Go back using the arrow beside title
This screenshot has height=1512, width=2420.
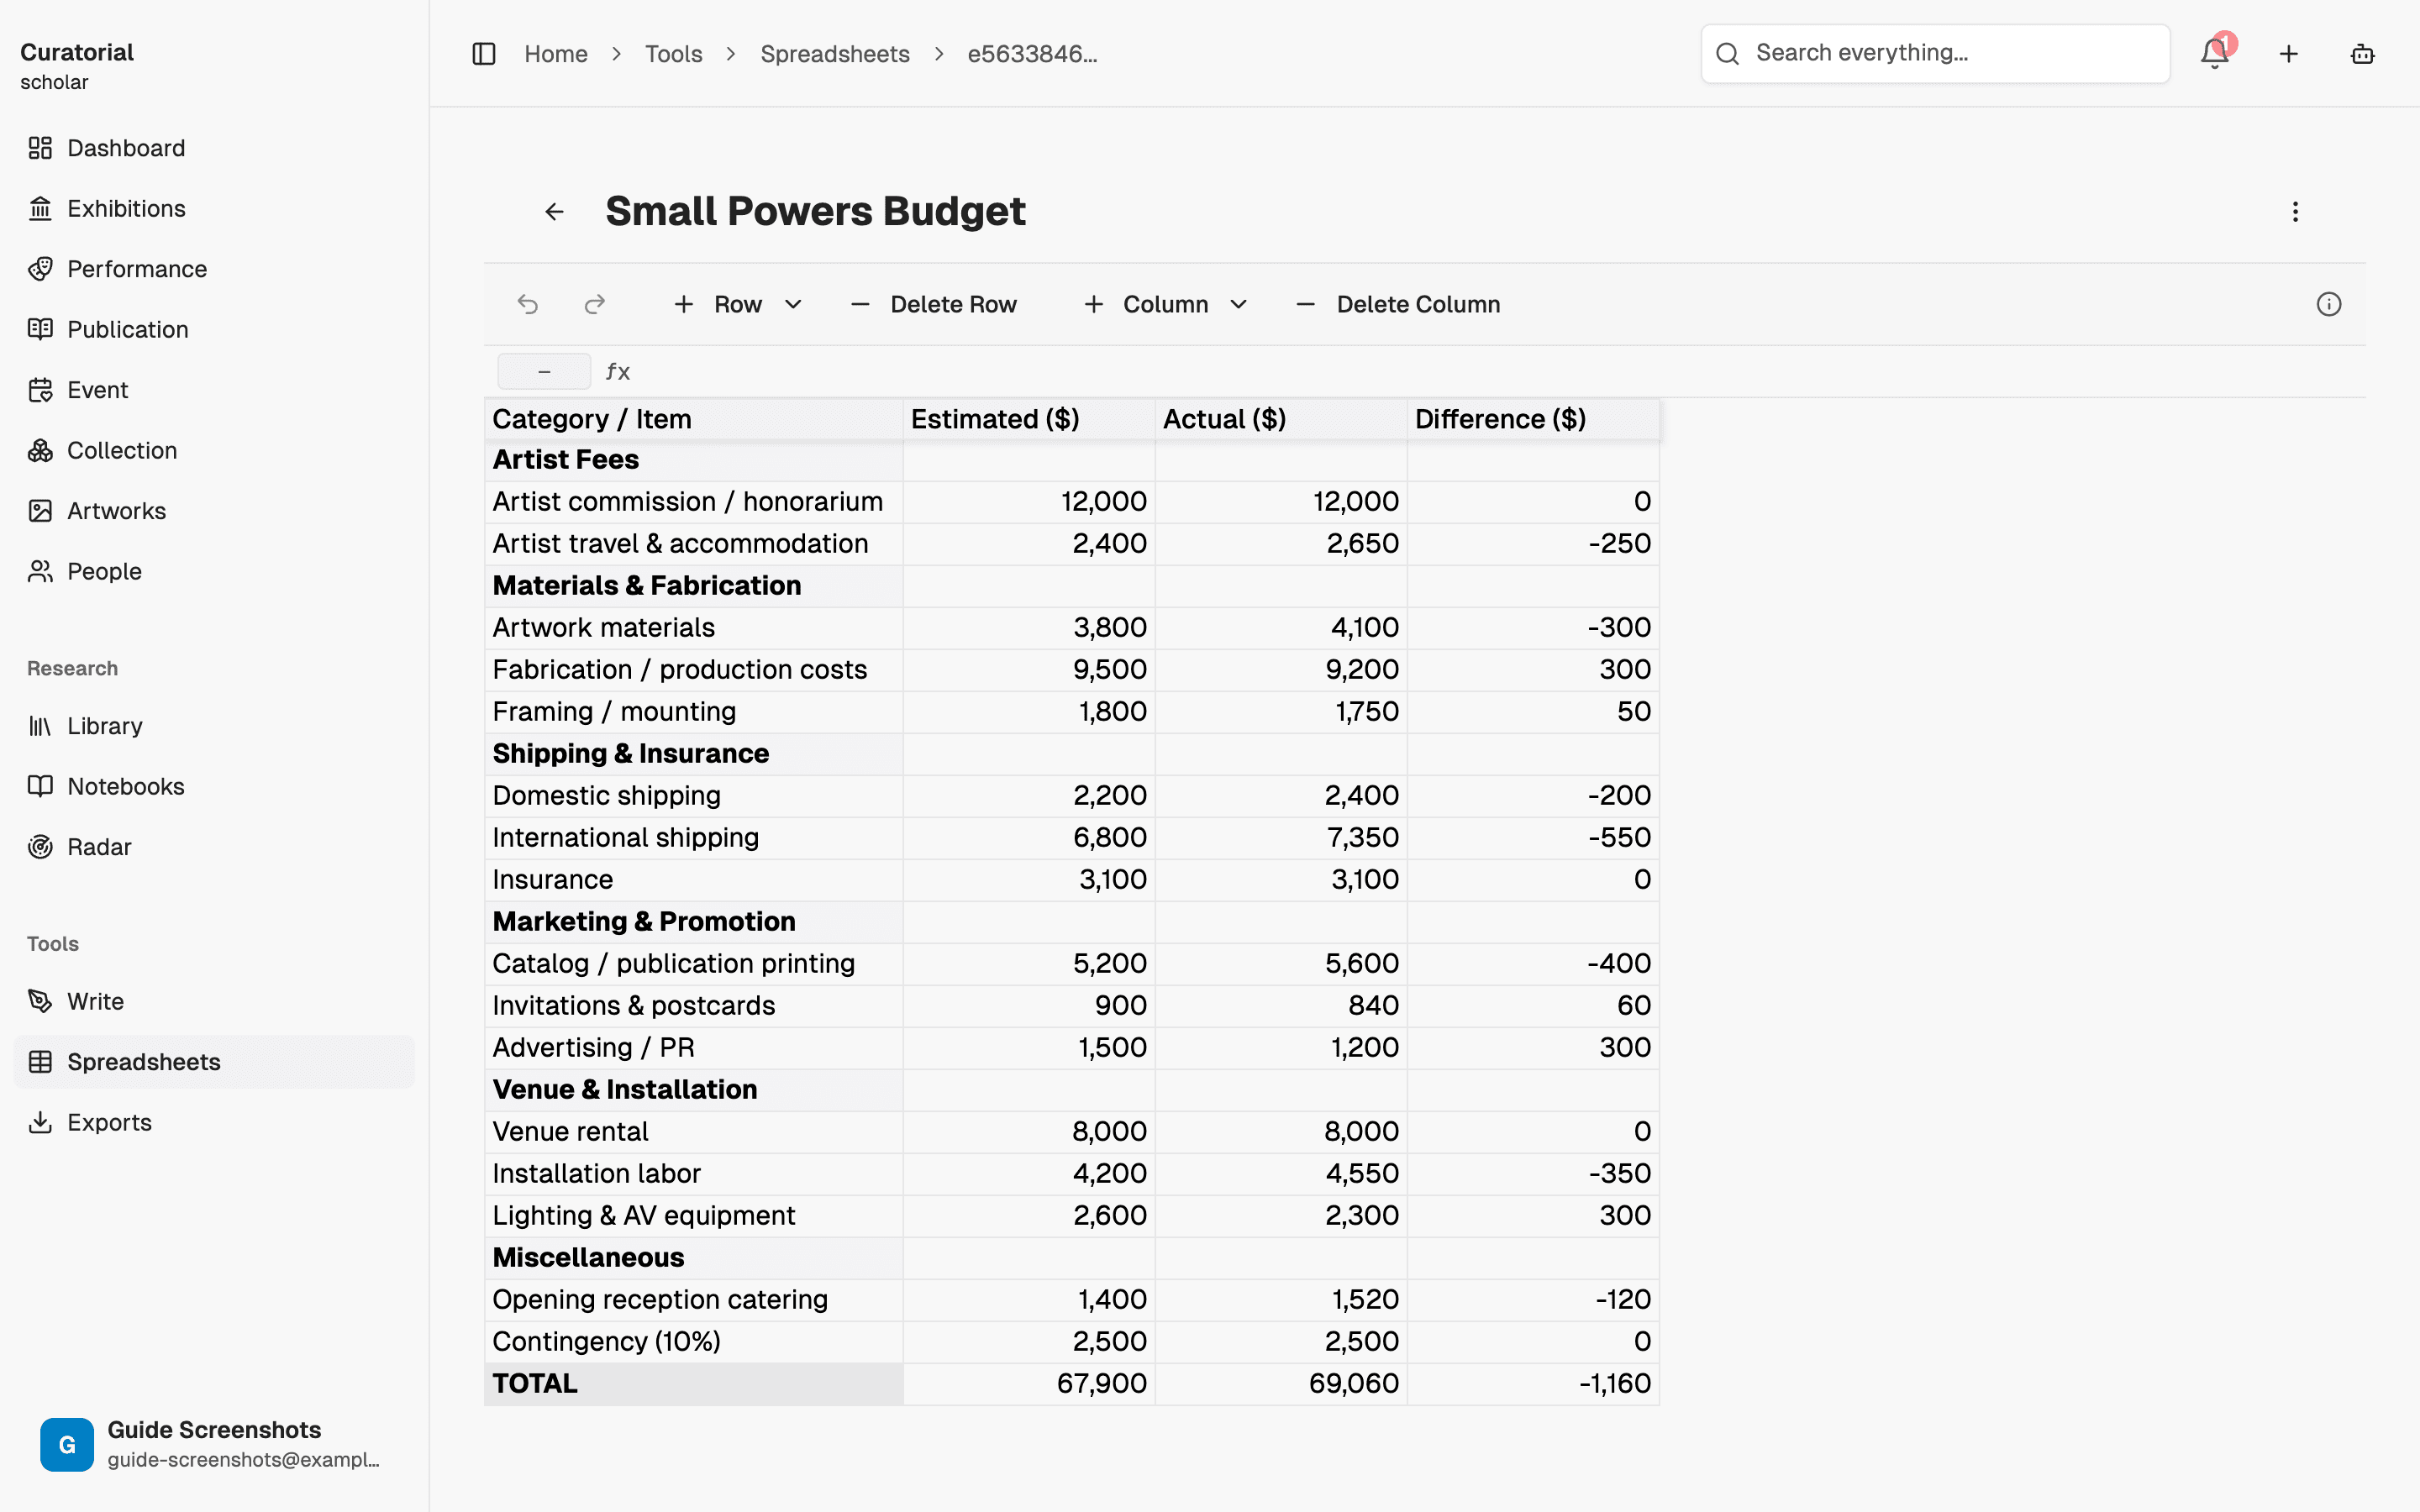point(554,212)
